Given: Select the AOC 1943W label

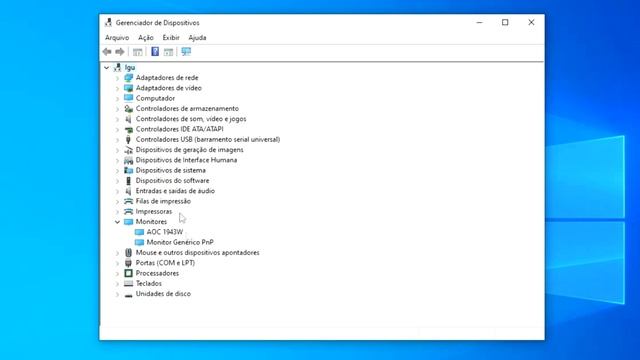Looking at the screenshot, I should 164,232.
